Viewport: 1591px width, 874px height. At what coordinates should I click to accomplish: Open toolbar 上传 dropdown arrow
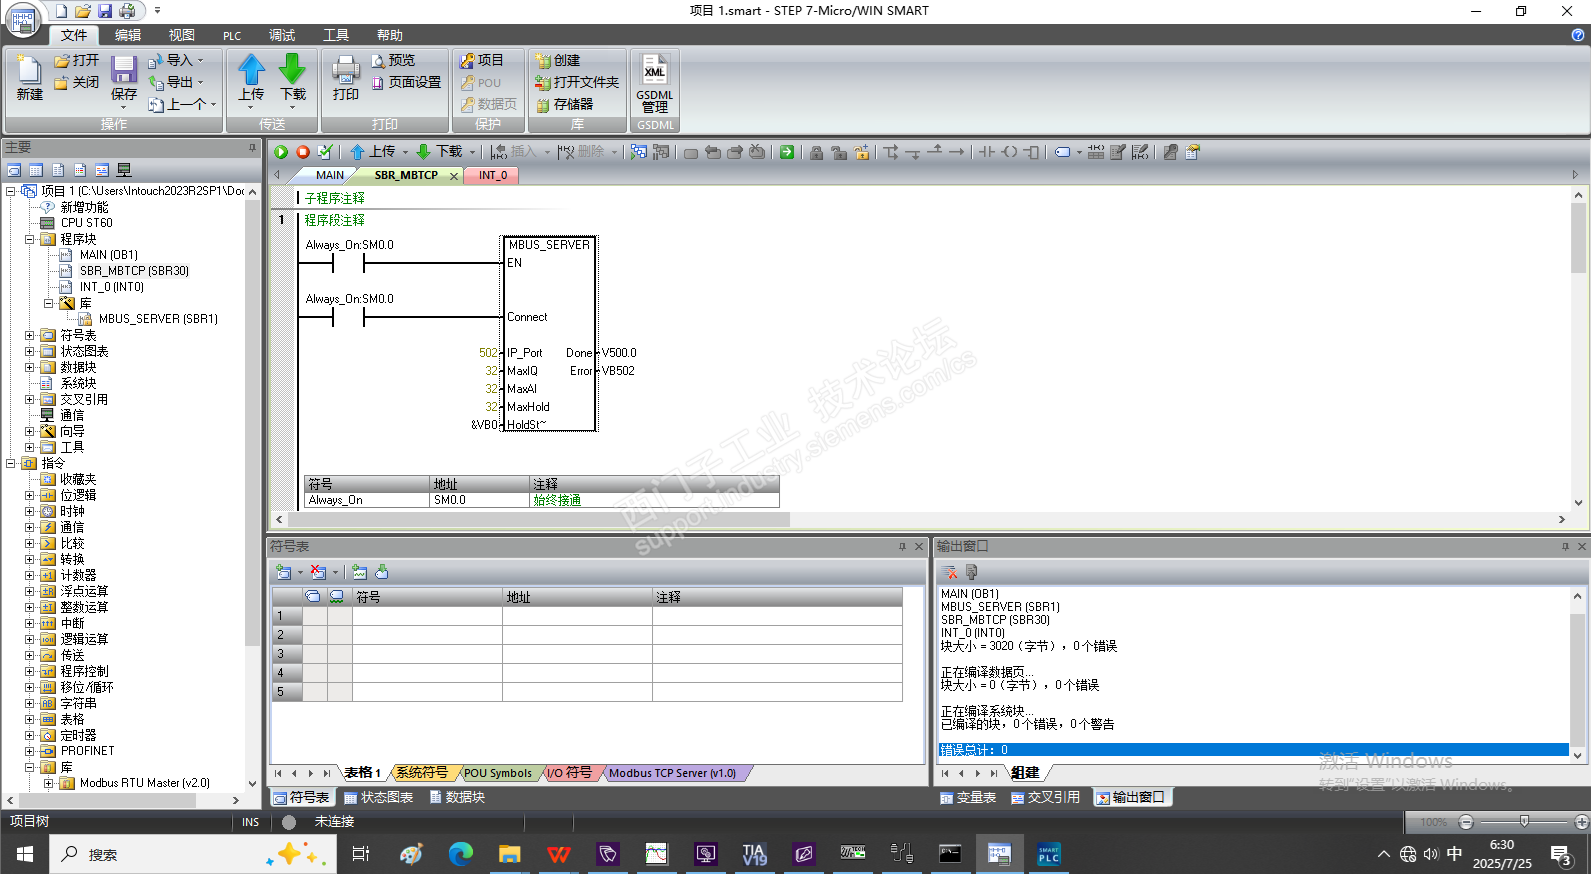pyautogui.click(x=405, y=152)
